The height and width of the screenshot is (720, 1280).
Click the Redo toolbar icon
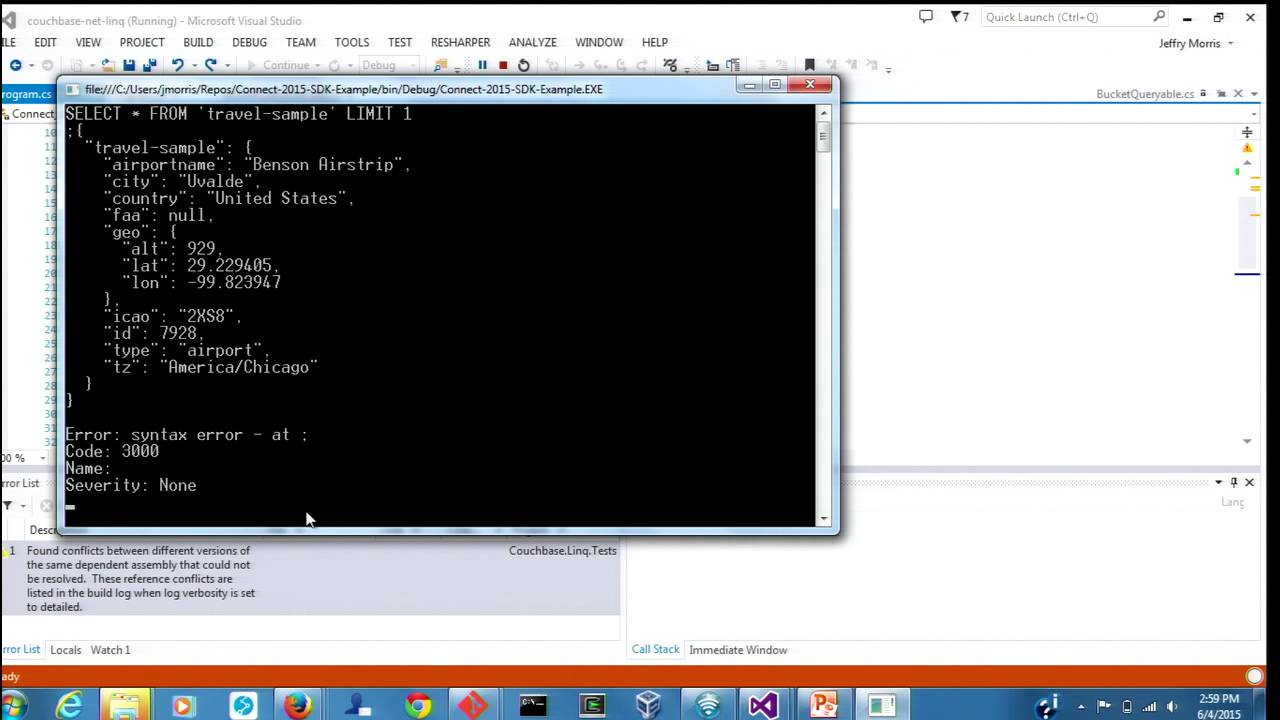click(210, 65)
